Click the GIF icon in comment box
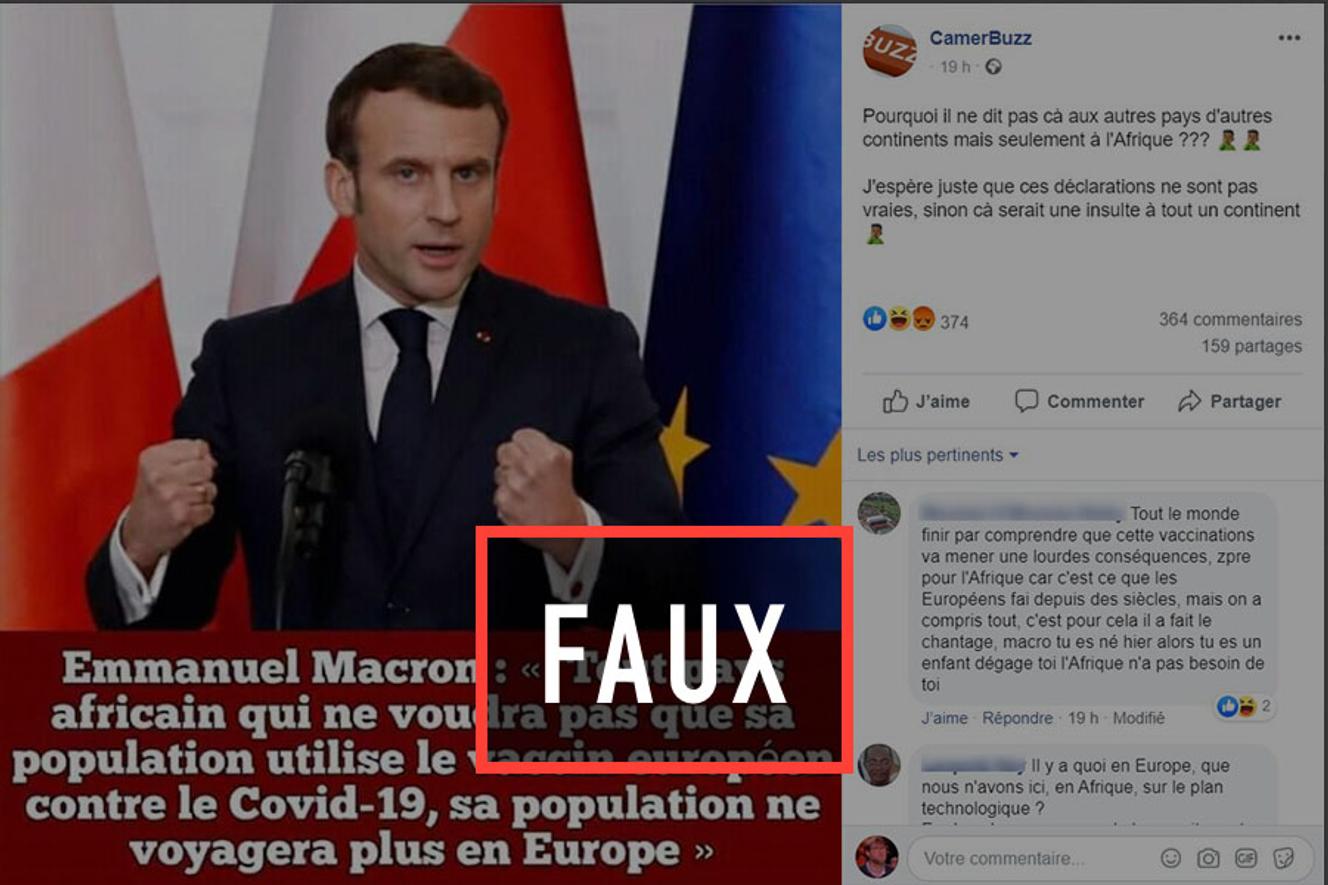This screenshot has width=1328, height=885. [x=1245, y=858]
